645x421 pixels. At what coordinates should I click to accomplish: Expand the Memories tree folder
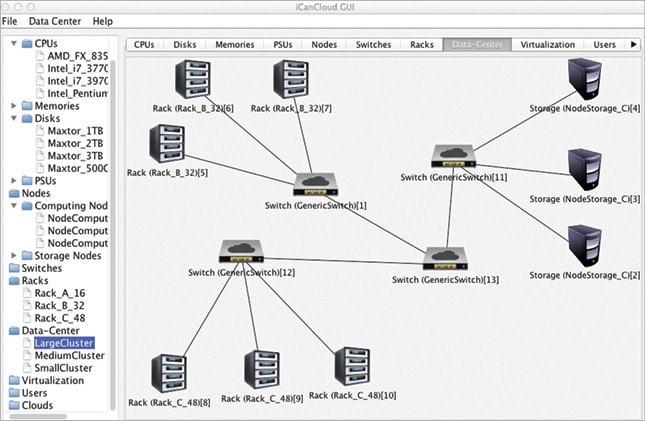click(14, 106)
